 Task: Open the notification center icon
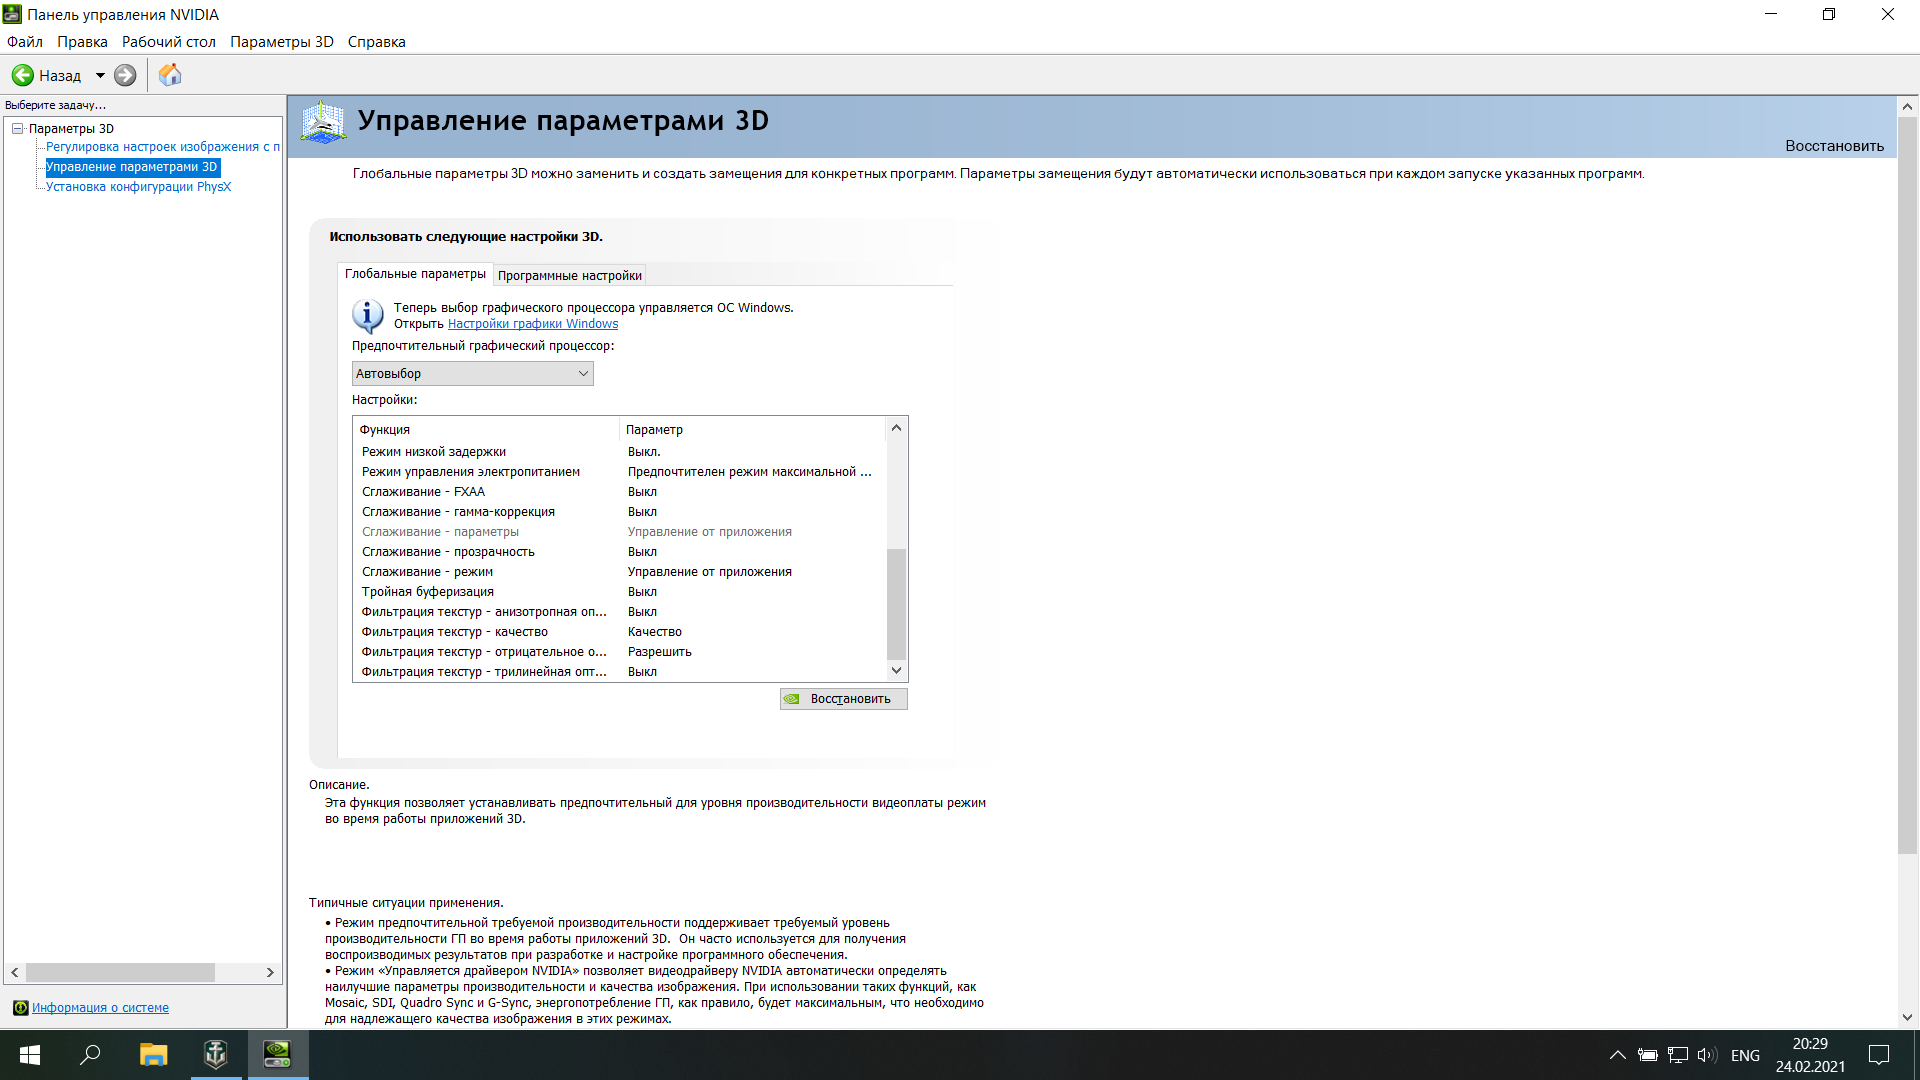pos(1879,1055)
